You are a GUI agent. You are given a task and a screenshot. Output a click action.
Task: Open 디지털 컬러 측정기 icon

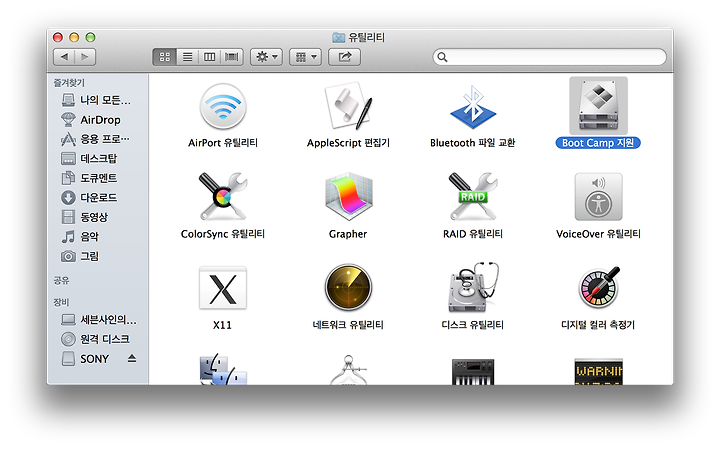coord(599,287)
